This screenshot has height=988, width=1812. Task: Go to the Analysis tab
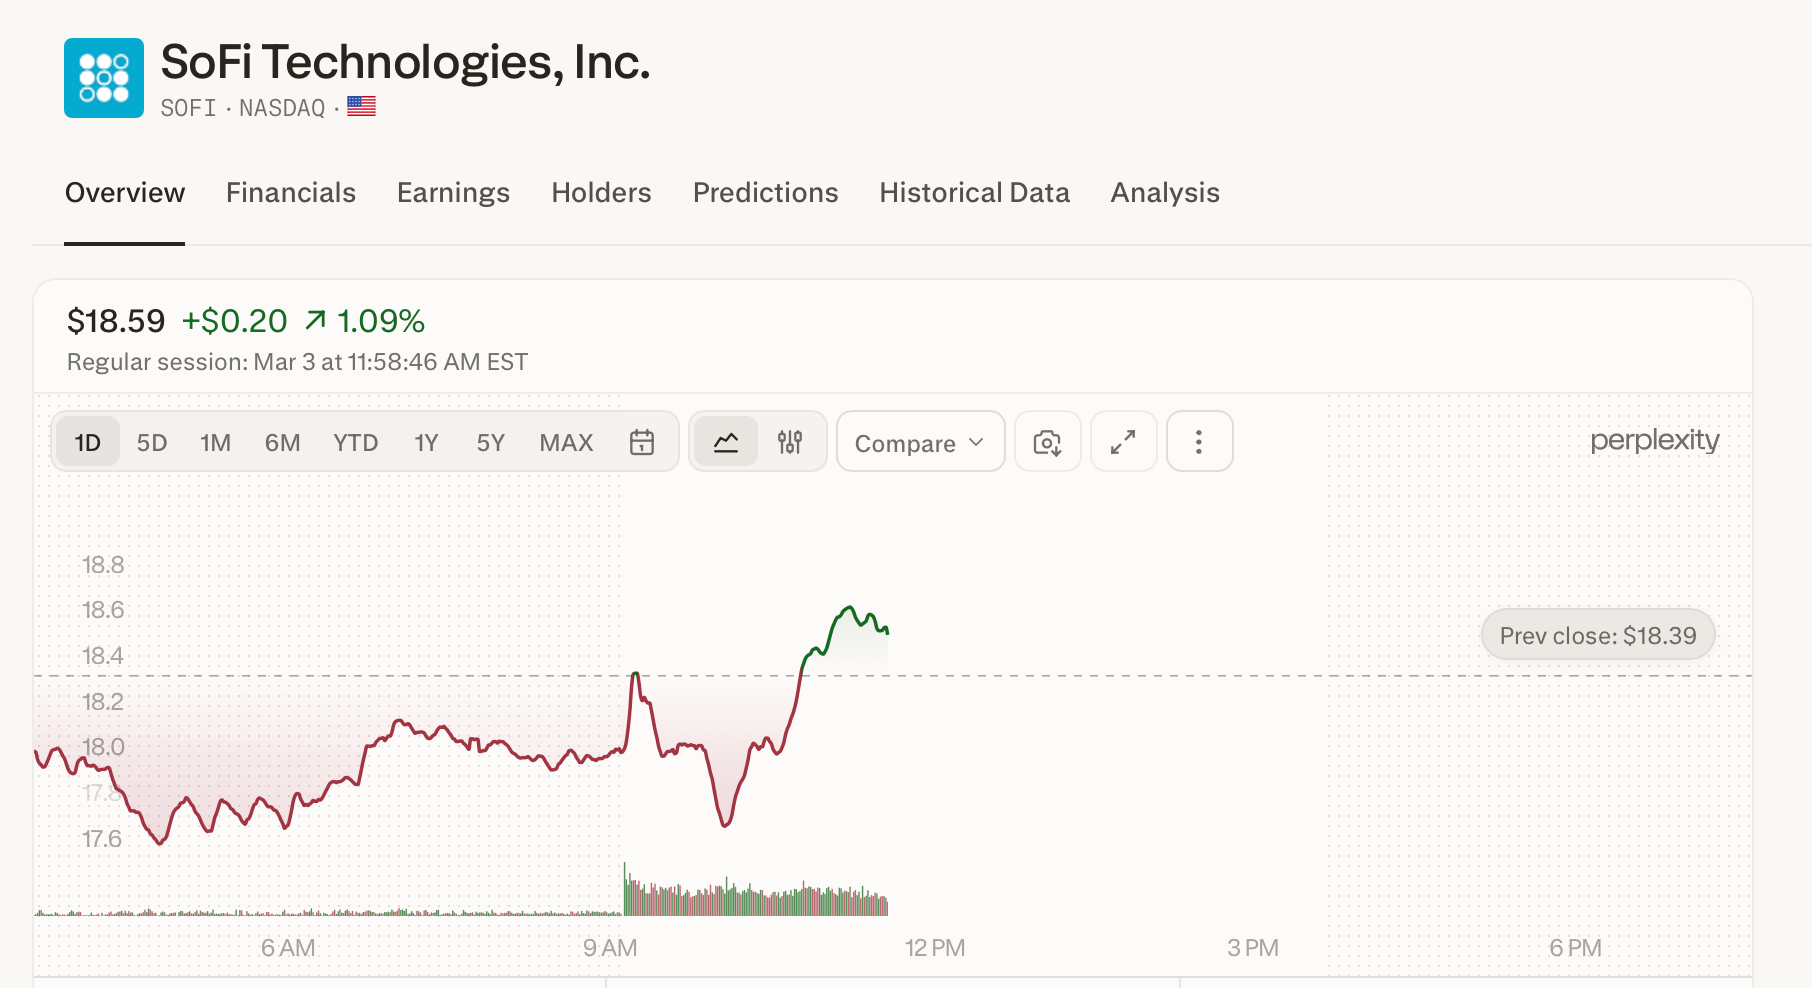pyautogui.click(x=1163, y=192)
